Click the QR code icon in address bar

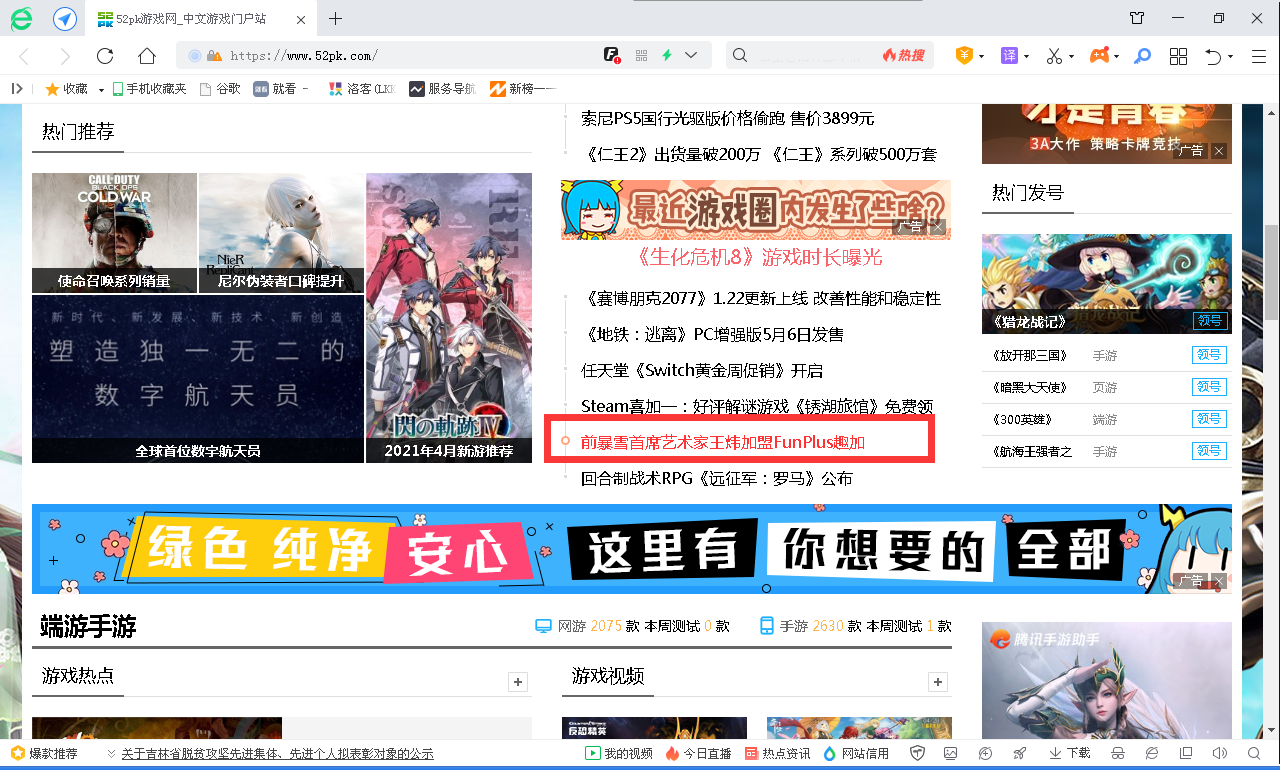(642, 56)
